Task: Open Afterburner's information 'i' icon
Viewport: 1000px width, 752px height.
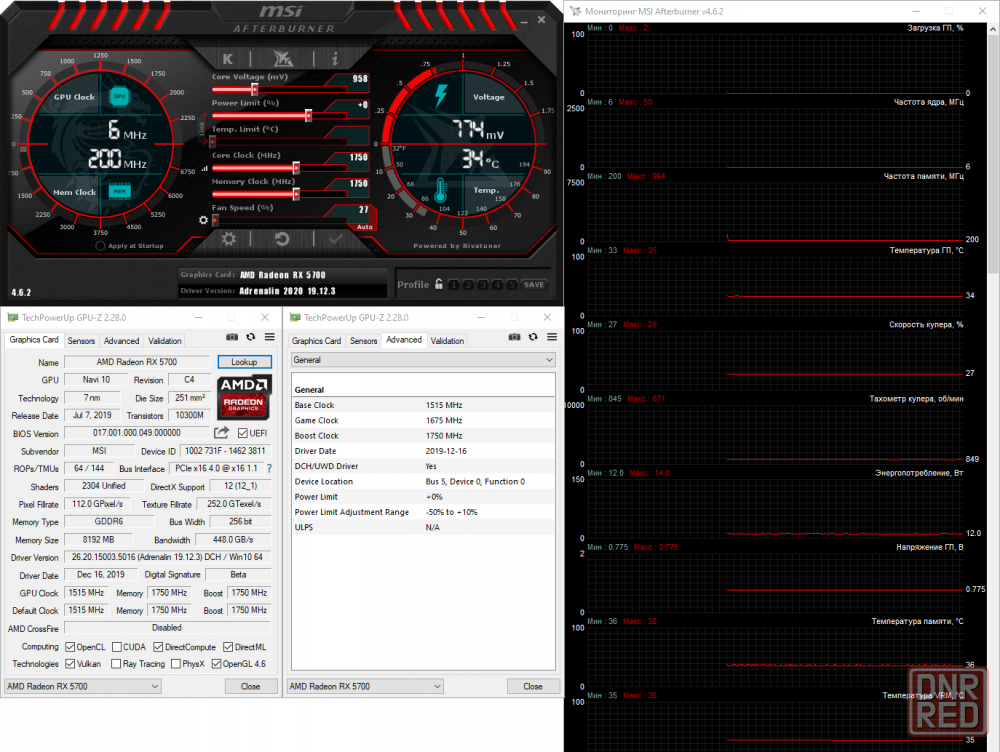Action: [x=335, y=59]
